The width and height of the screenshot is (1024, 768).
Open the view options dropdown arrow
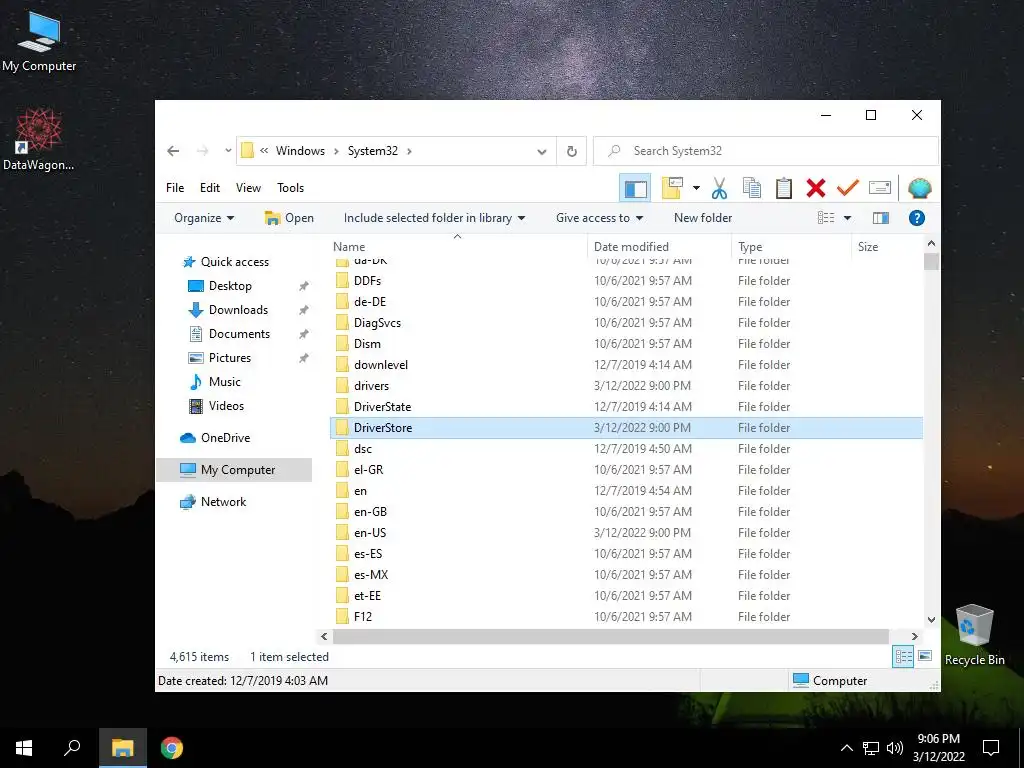tap(847, 218)
